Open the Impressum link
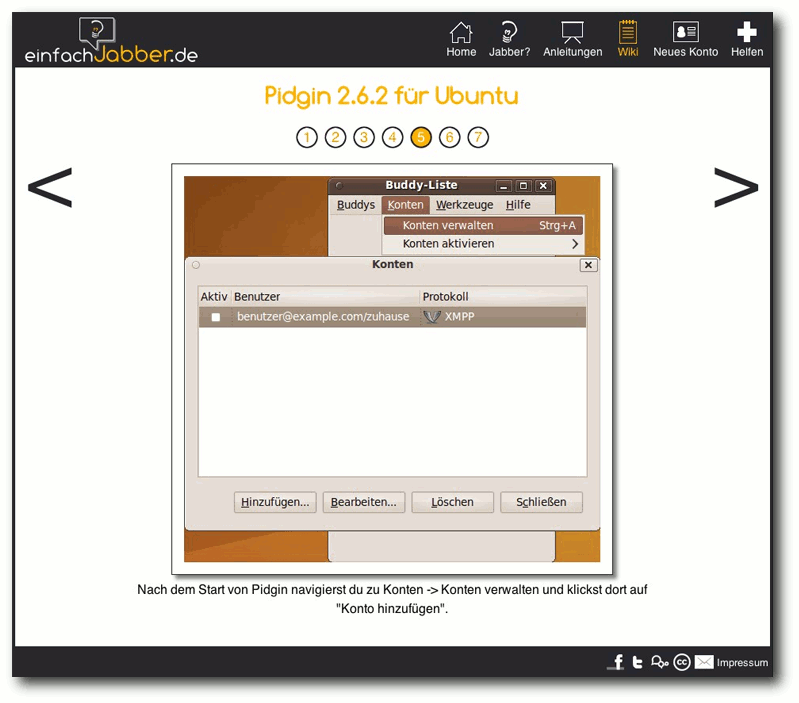This screenshot has height=703, width=799. pos(742,662)
